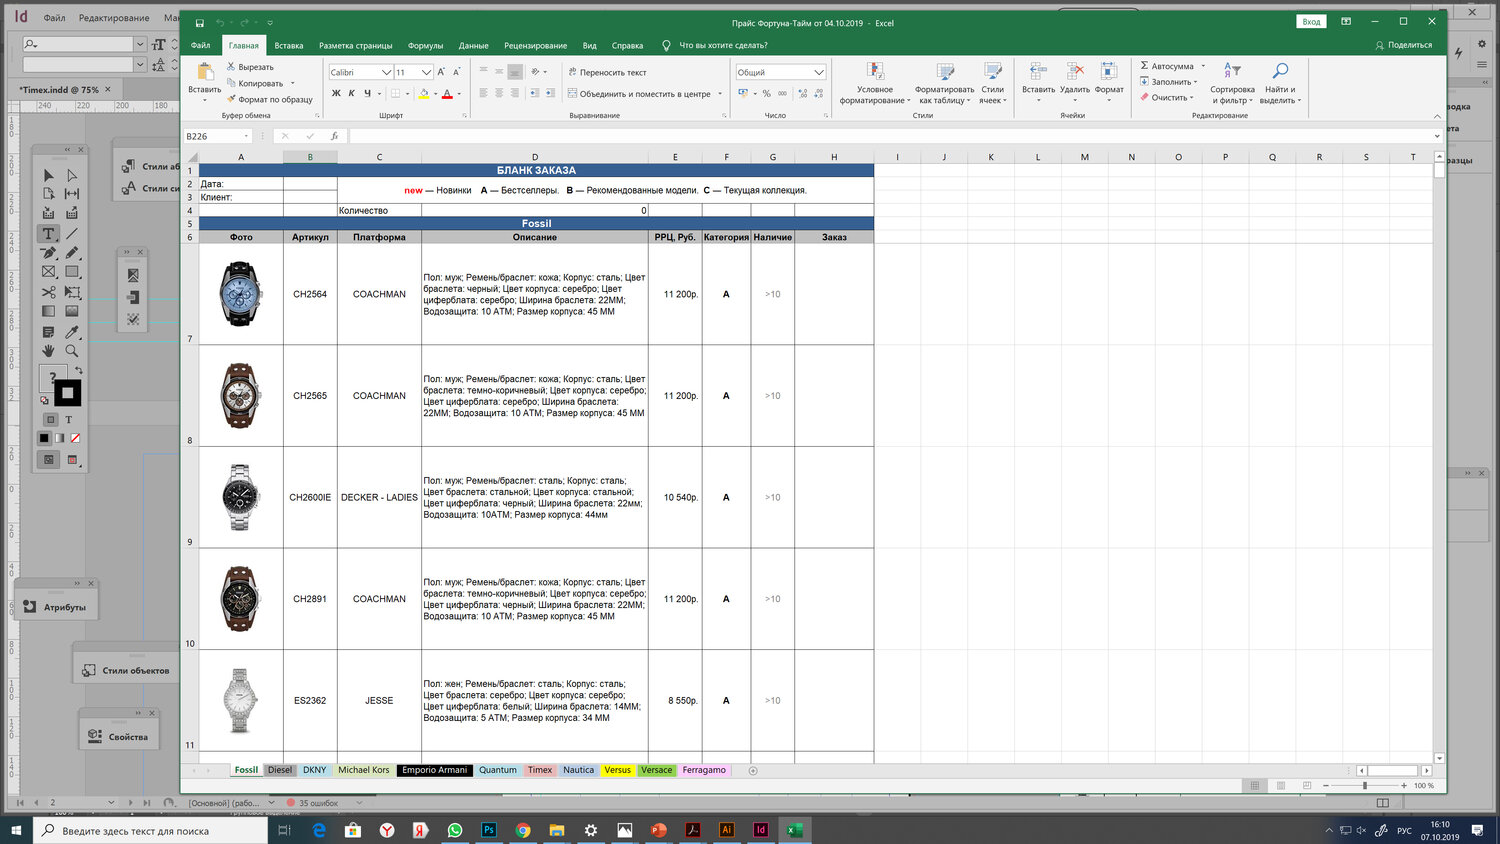Click the Format Painter brush icon

(232, 99)
